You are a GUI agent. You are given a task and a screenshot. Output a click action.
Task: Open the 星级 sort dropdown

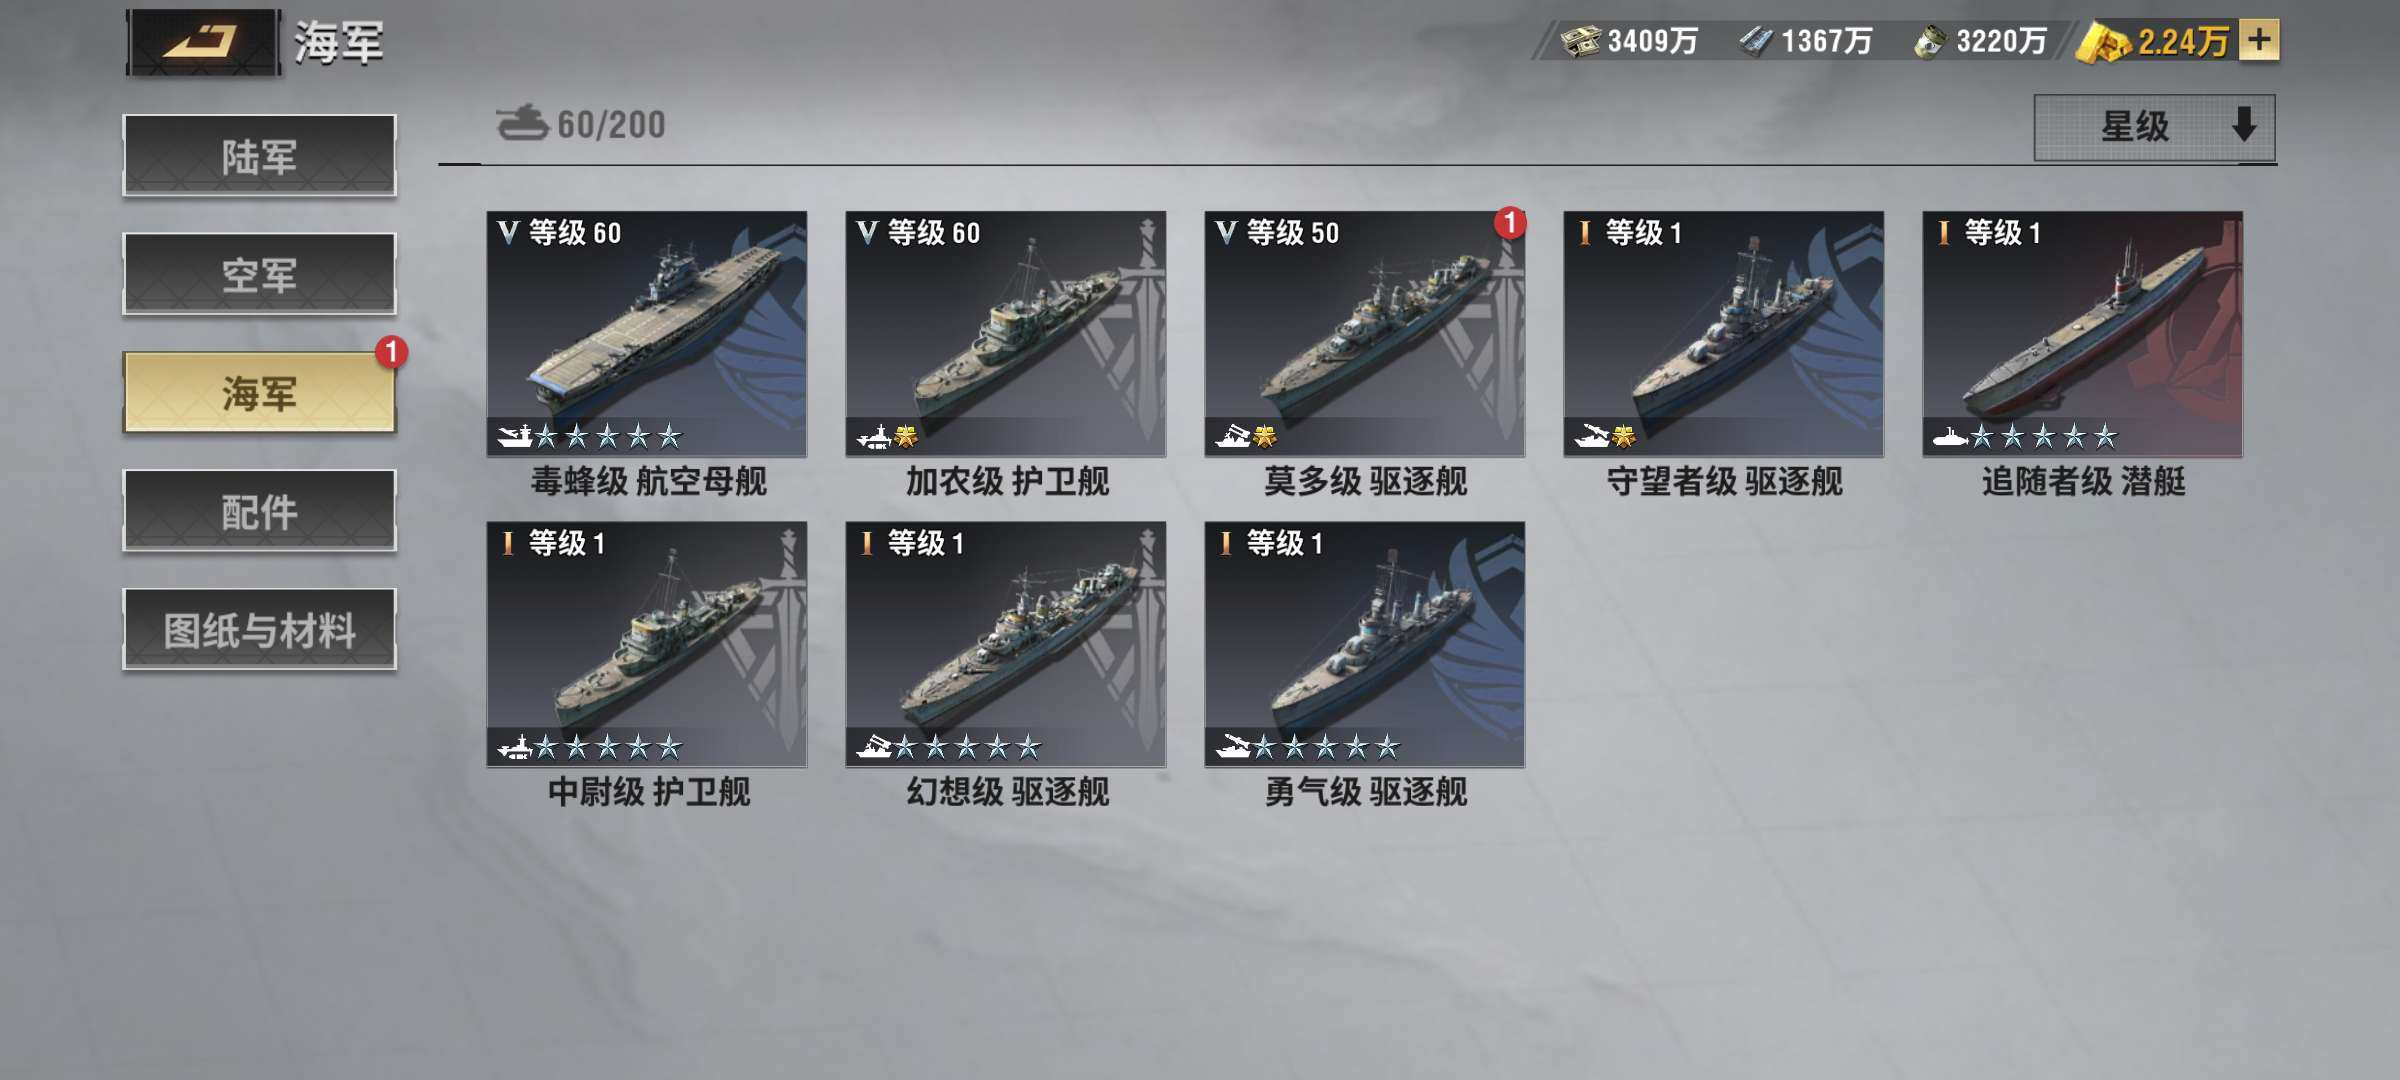tap(2154, 127)
